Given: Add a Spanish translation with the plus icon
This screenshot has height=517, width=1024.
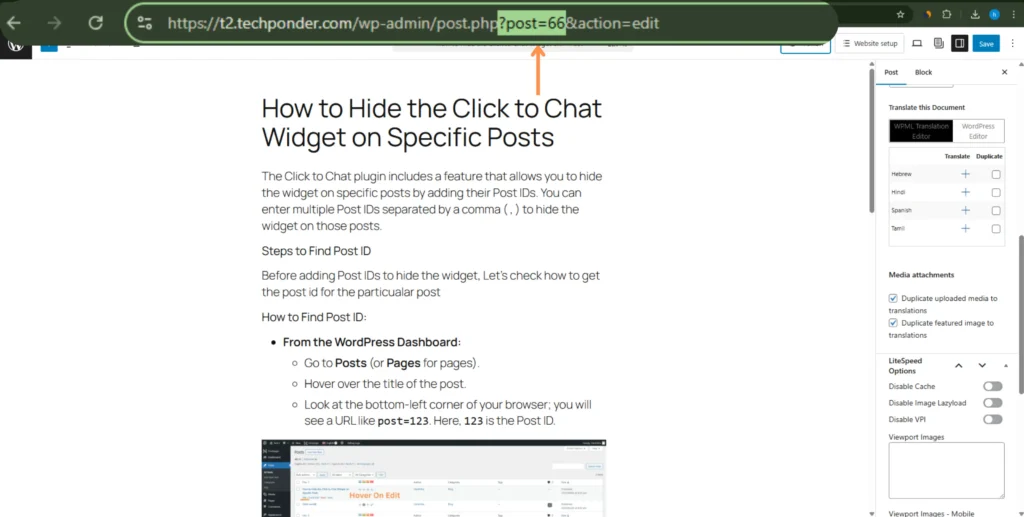Looking at the screenshot, I should [x=965, y=210].
